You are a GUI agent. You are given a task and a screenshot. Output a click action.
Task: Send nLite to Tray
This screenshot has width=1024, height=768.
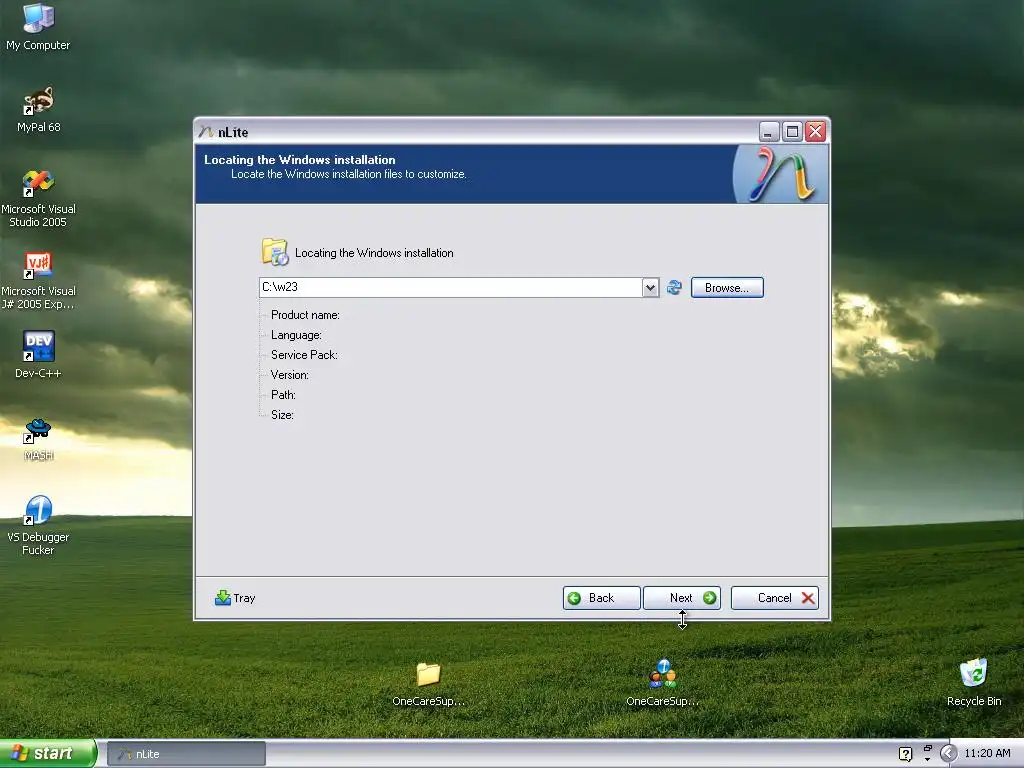pyautogui.click(x=235, y=598)
